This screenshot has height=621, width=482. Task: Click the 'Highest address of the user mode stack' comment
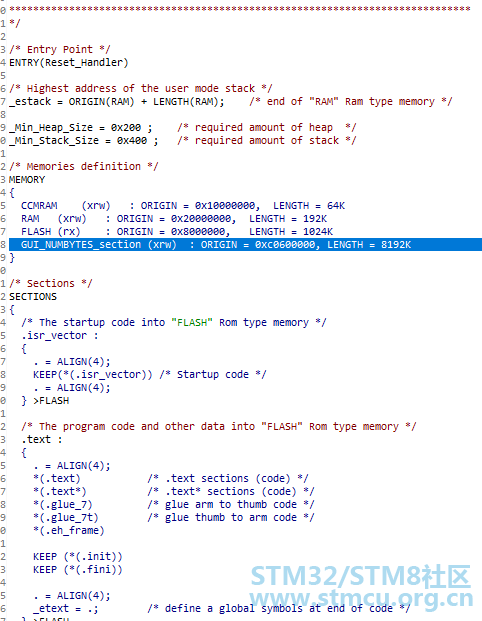pos(141,88)
